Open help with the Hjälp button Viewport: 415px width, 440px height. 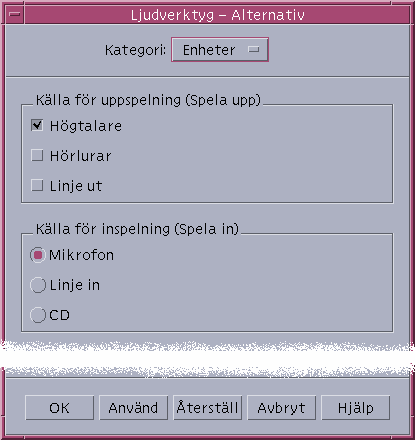coord(356,408)
